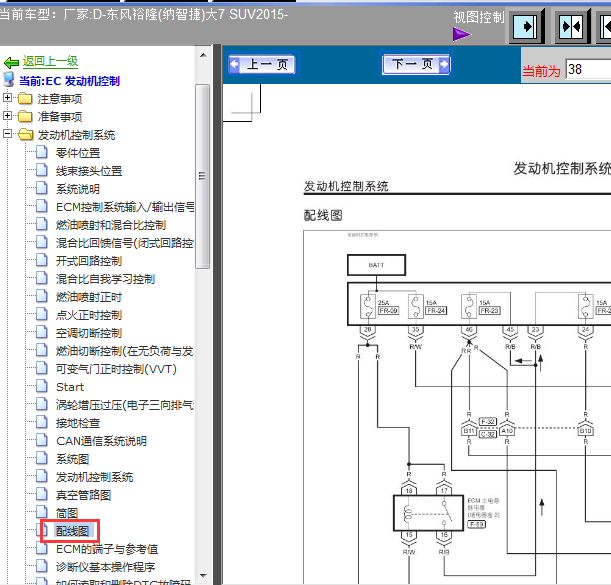611x585 pixels.
Task: Click the page icon beside 零件位置
Action: [42, 152]
